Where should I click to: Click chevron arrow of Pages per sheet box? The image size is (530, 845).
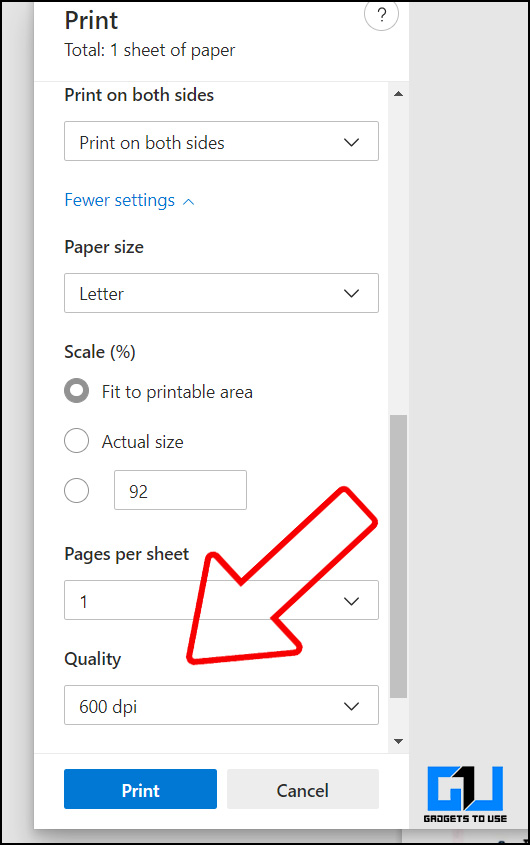coord(352,601)
